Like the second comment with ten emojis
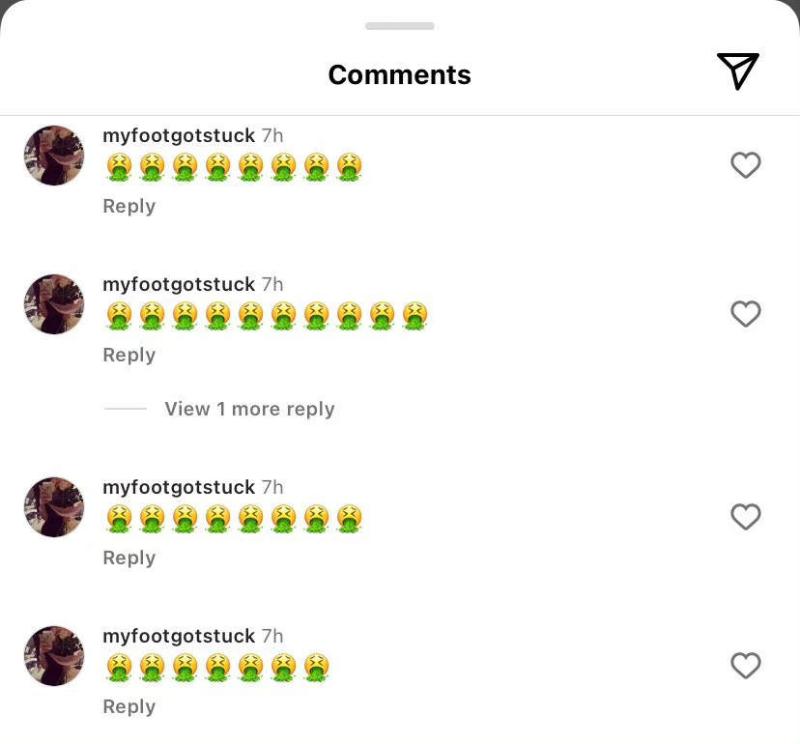 746,314
